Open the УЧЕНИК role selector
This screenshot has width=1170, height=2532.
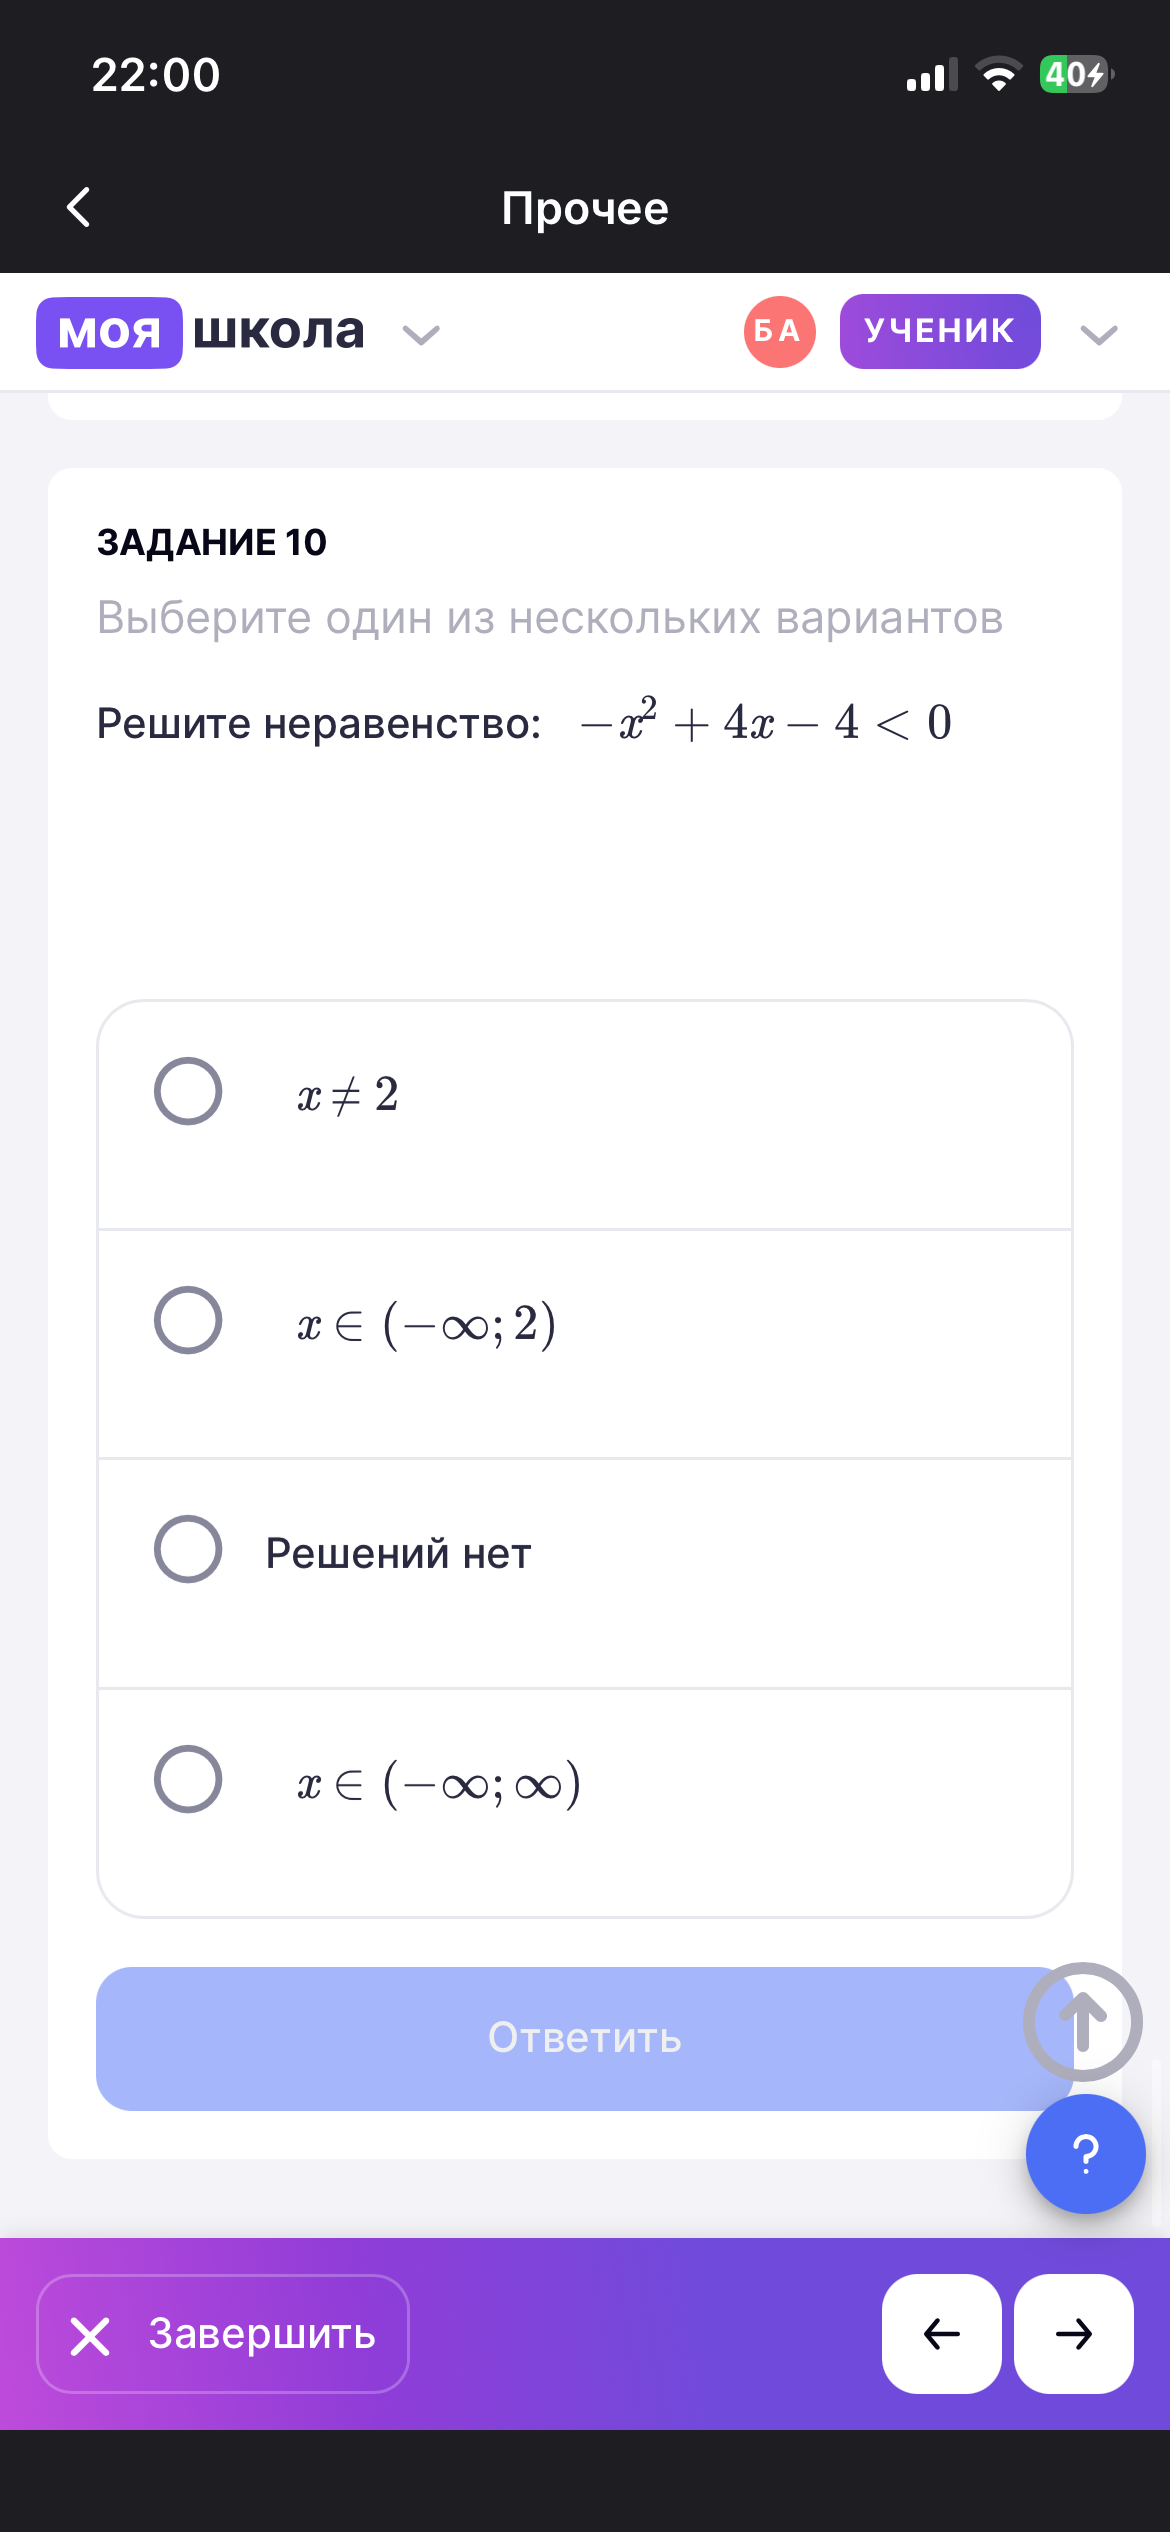[x=939, y=331]
